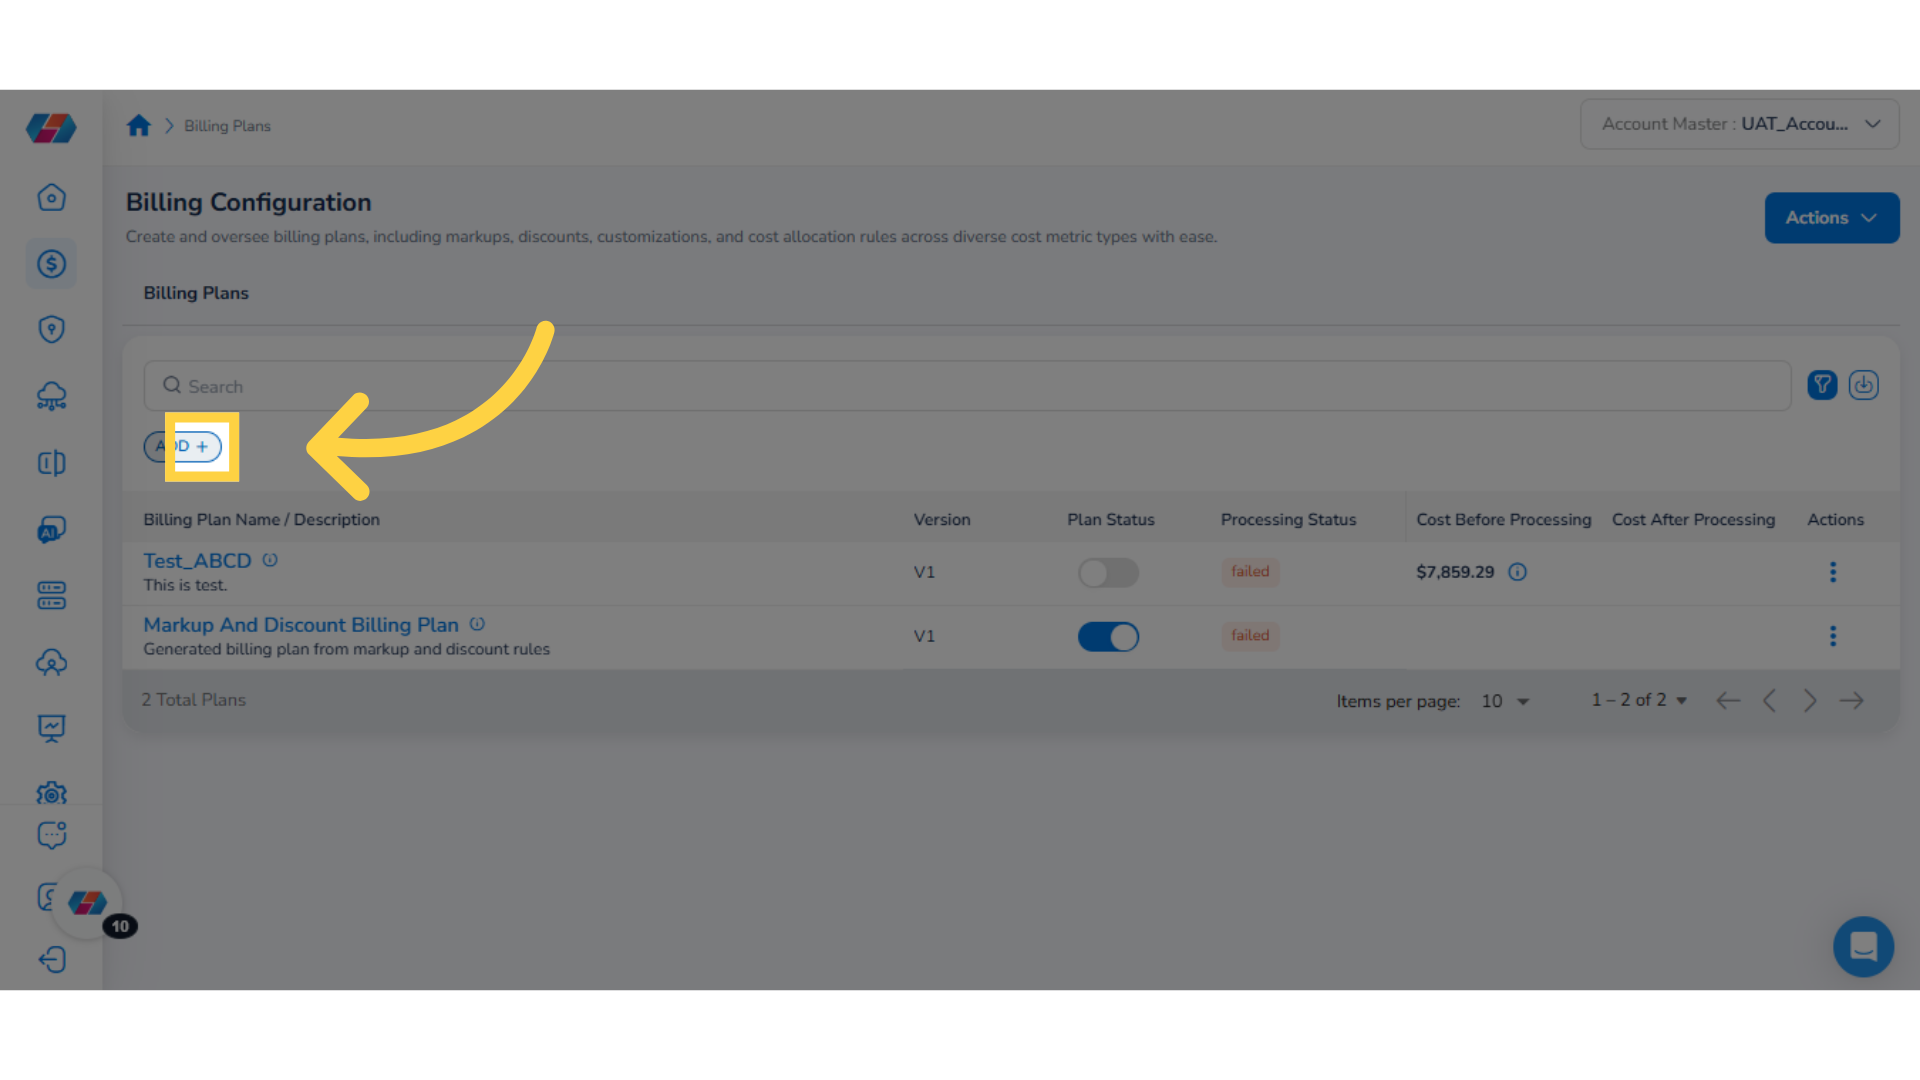1920x1080 pixels.
Task: Open the settings gear sidebar icon
Action: tap(51, 793)
